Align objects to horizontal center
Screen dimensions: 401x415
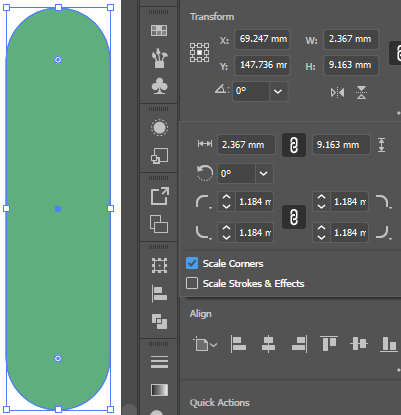(x=268, y=344)
